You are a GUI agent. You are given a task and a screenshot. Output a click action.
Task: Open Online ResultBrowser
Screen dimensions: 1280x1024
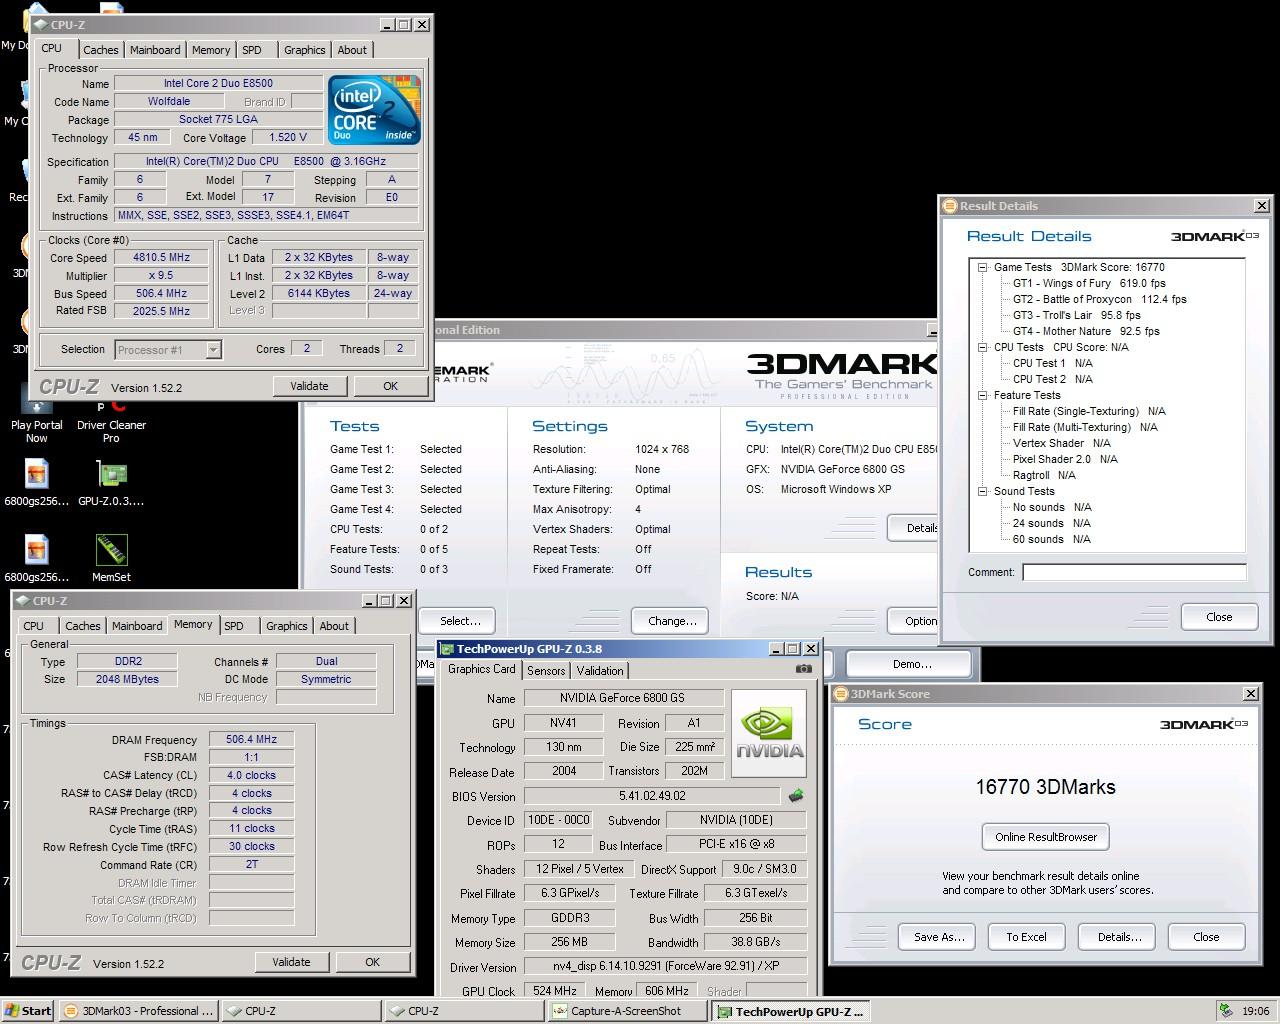(x=1046, y=837)
